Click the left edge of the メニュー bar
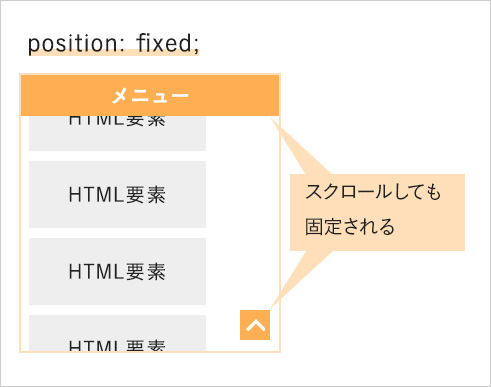The height and width of the screenshot is (387, 491). coord(25,95)
